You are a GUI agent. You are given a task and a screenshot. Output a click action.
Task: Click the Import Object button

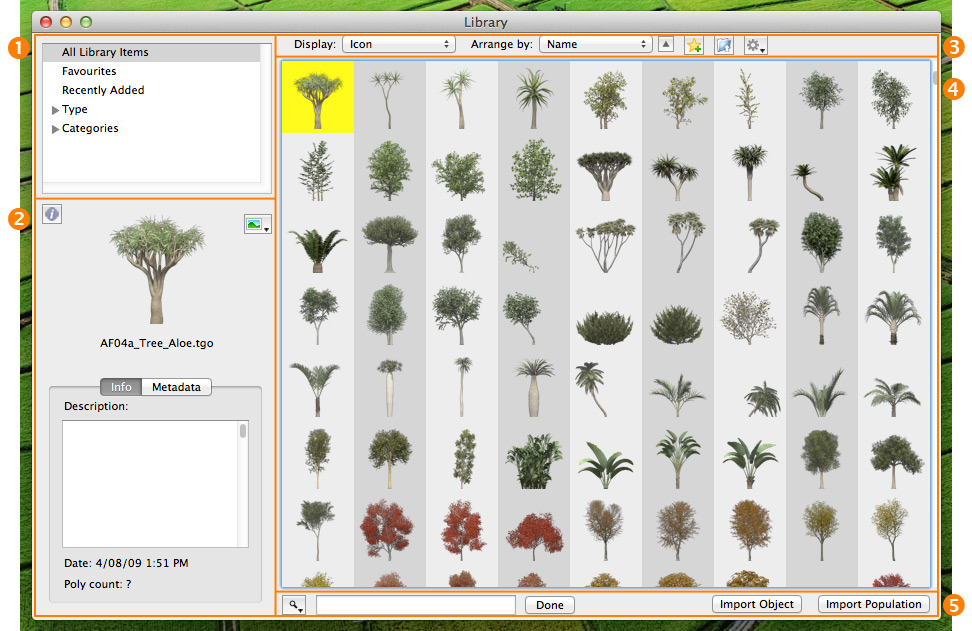coord(756,604)
